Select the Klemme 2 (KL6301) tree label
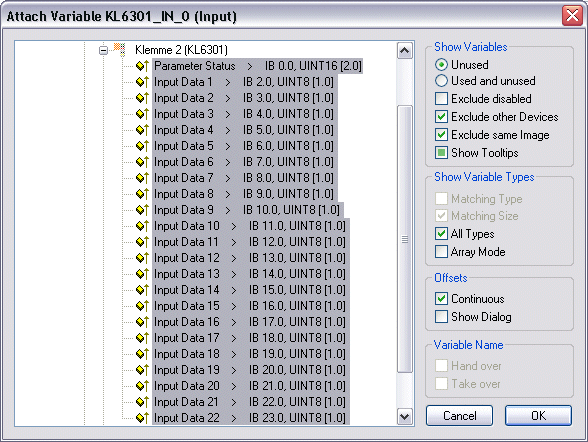The width and height of the screenshot is (588, 442). [x=181, y=50]
